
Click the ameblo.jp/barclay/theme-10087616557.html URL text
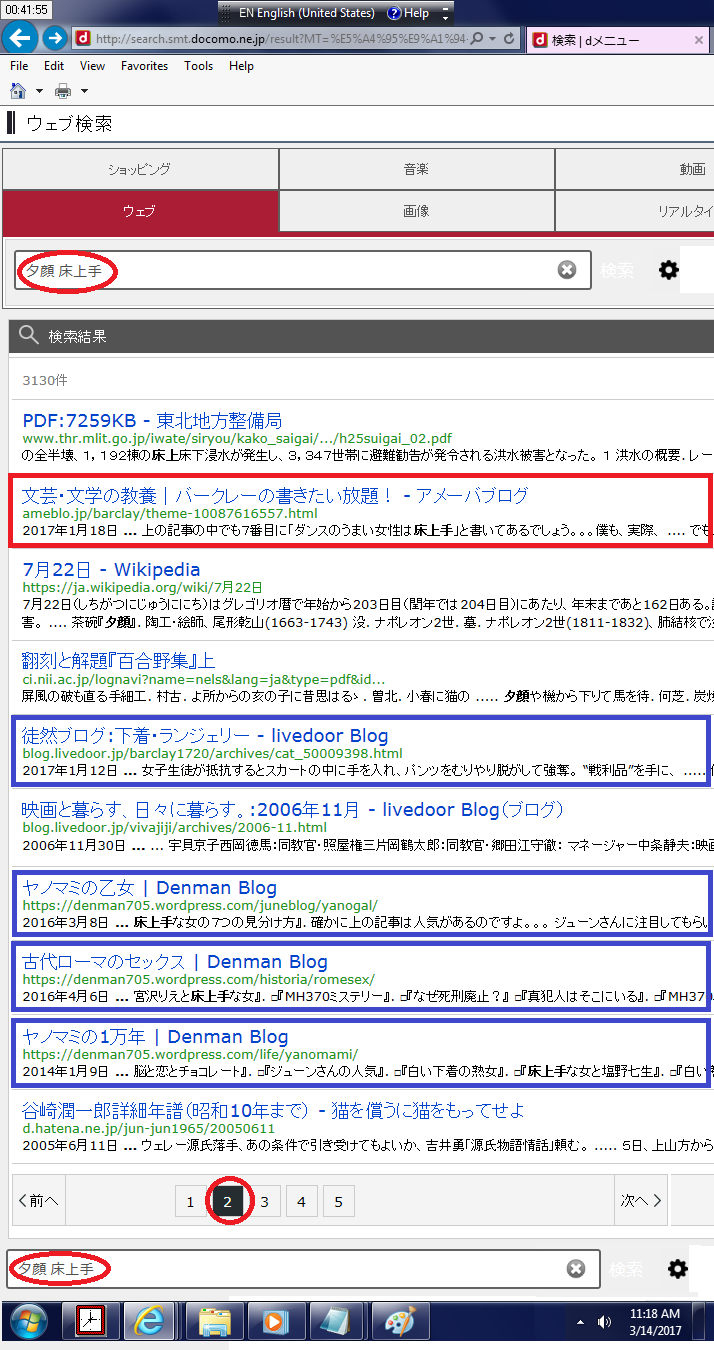pos(169,513)
